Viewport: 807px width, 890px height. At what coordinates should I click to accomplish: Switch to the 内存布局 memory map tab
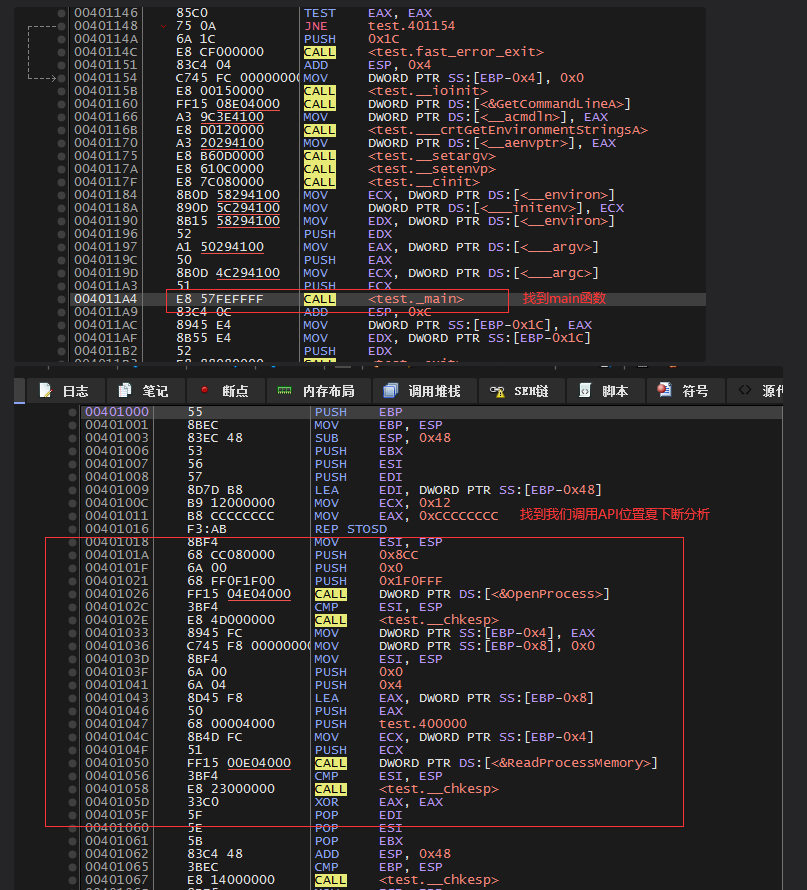click(316, 391)
